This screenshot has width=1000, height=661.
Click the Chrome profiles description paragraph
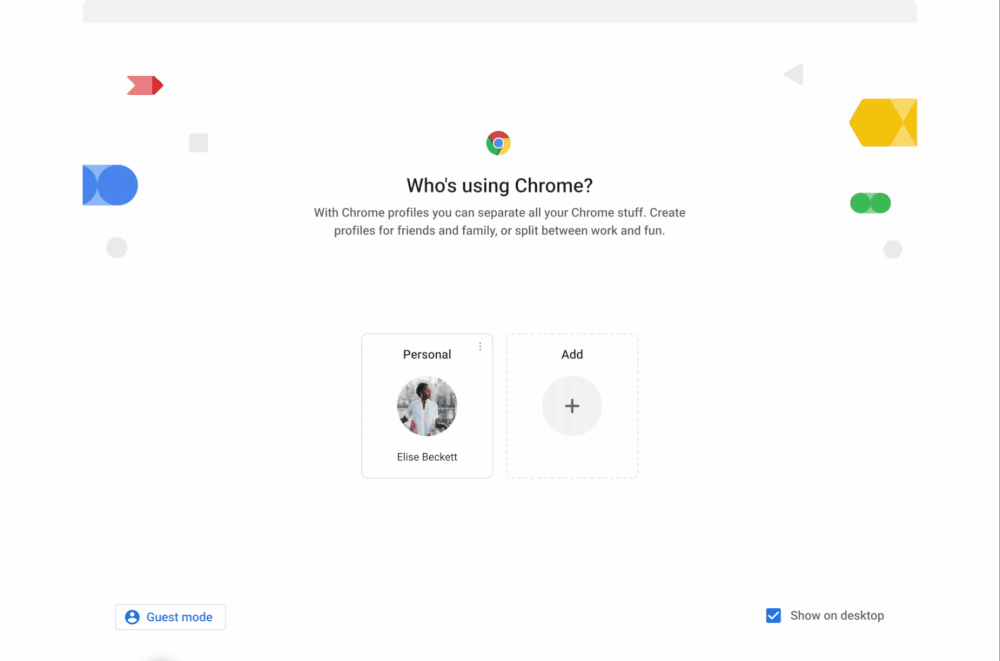(499, 221)
